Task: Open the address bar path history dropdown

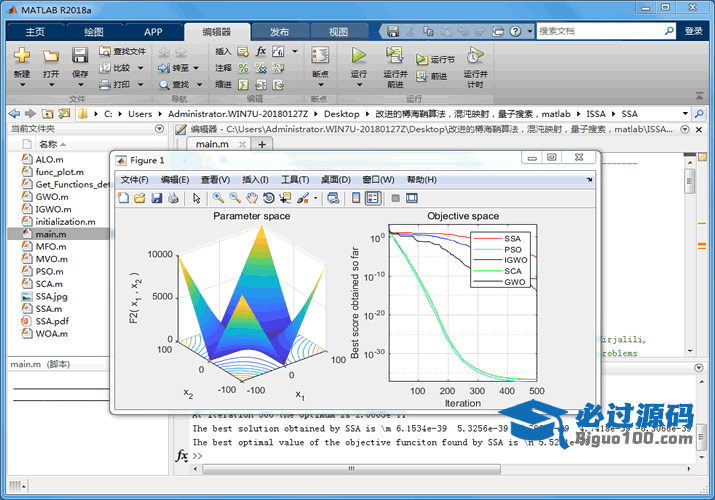Action: pos(685,113)
